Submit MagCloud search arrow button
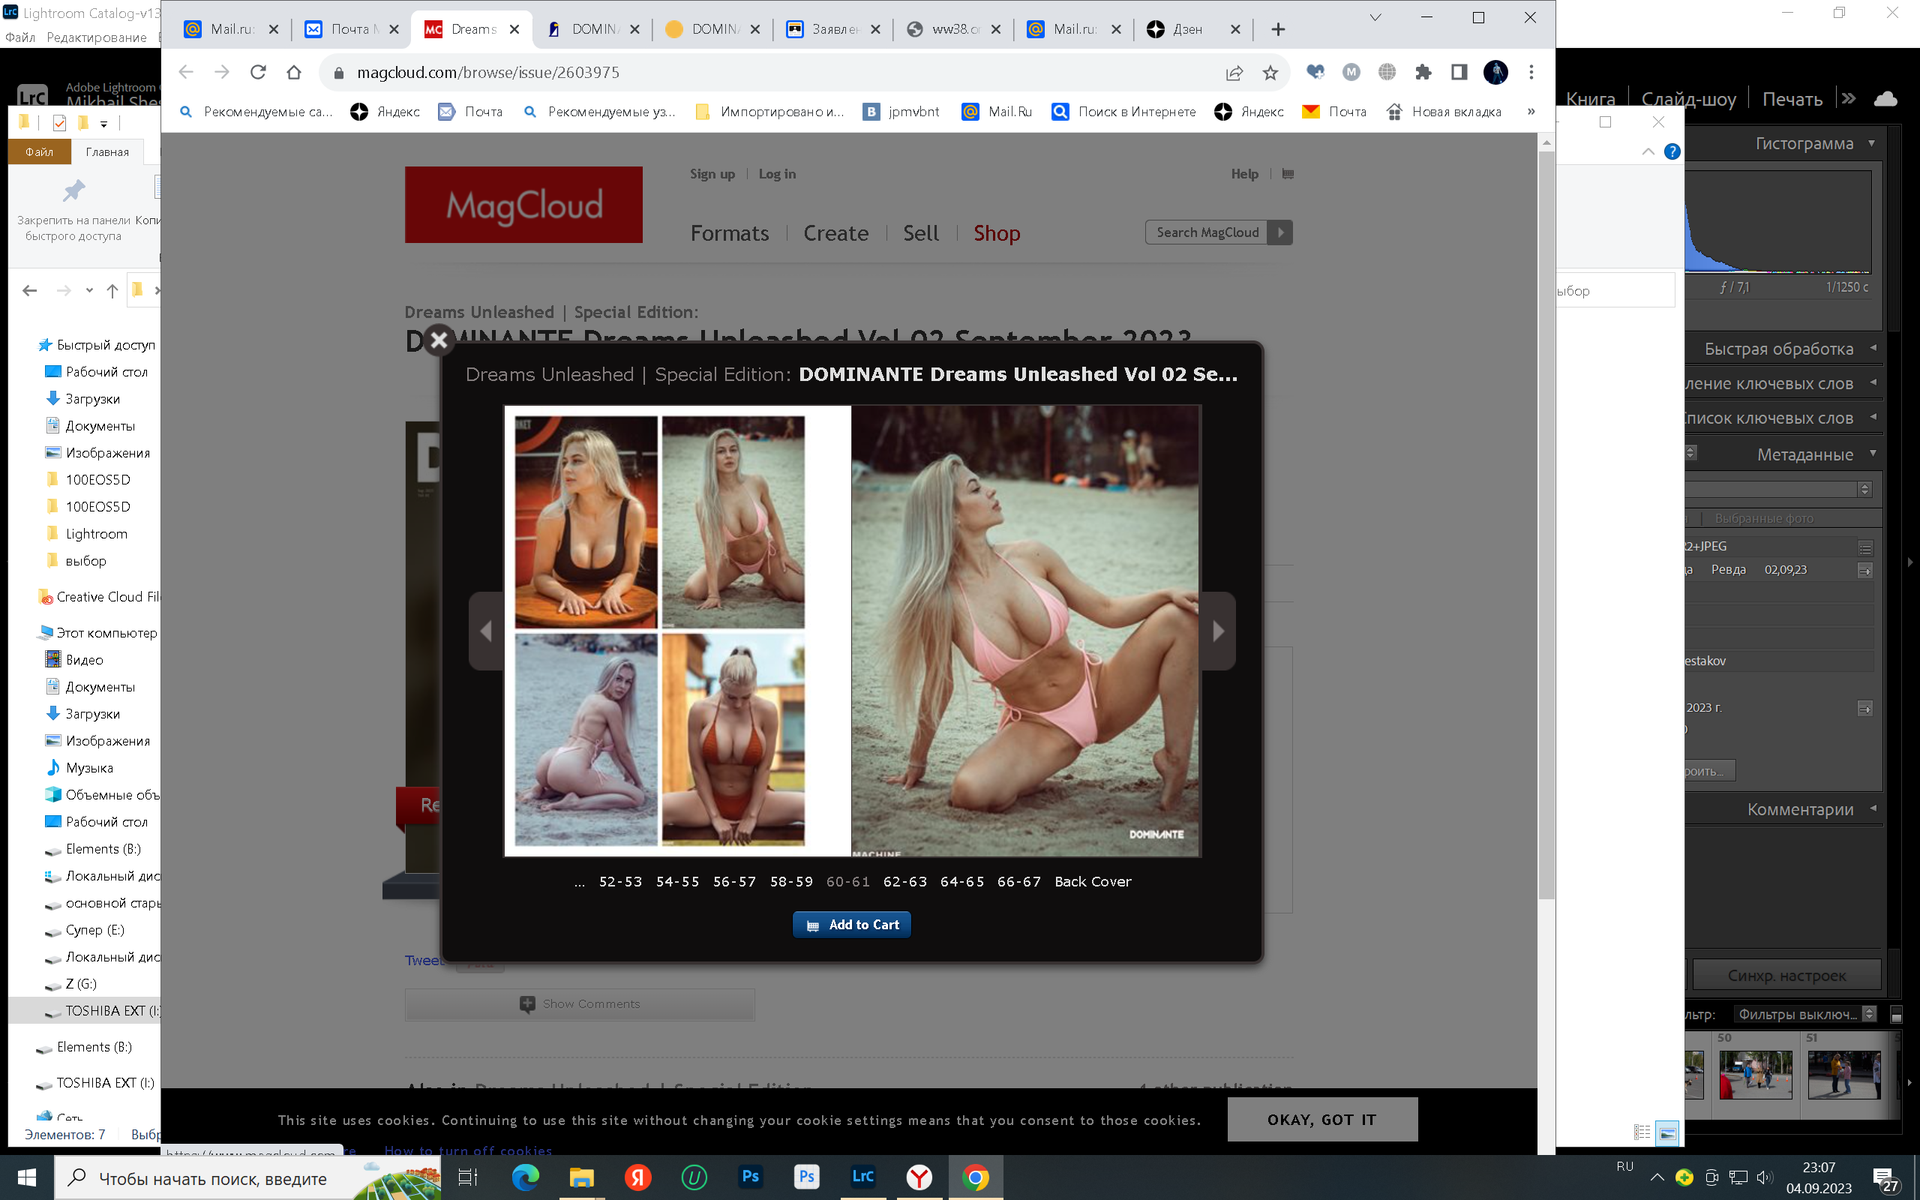This screenshot has height=1200, width=1920. (x=1280, y=233)
